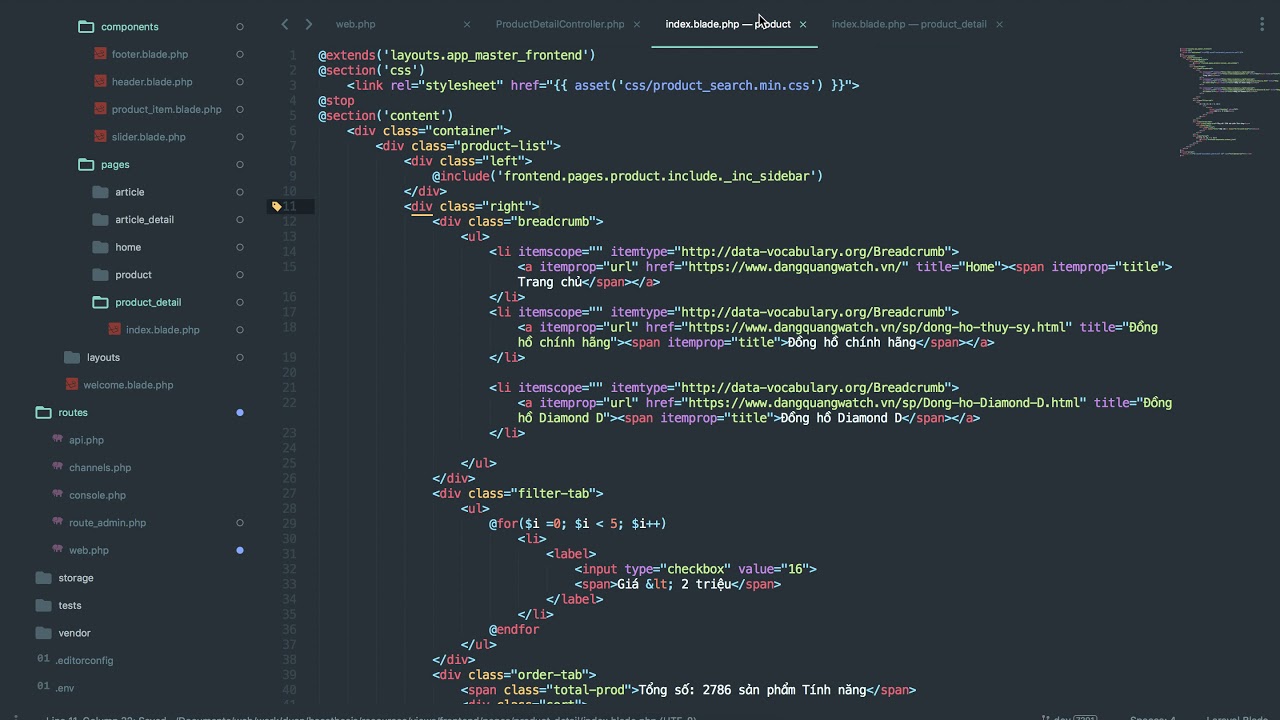Close the index.blade.php — product_detail tab
The image size is (1280, 720).
(999, 24)
